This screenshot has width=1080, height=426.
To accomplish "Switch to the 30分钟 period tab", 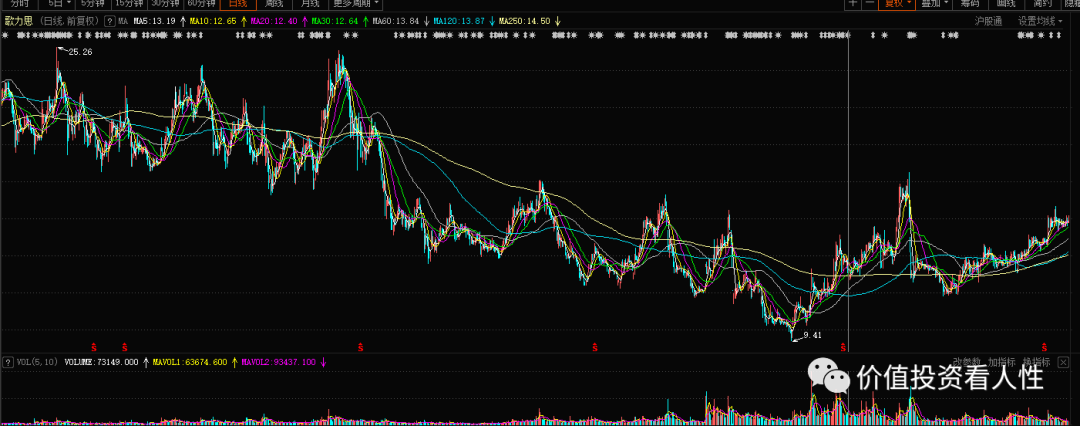I will (x=167, y=3).
